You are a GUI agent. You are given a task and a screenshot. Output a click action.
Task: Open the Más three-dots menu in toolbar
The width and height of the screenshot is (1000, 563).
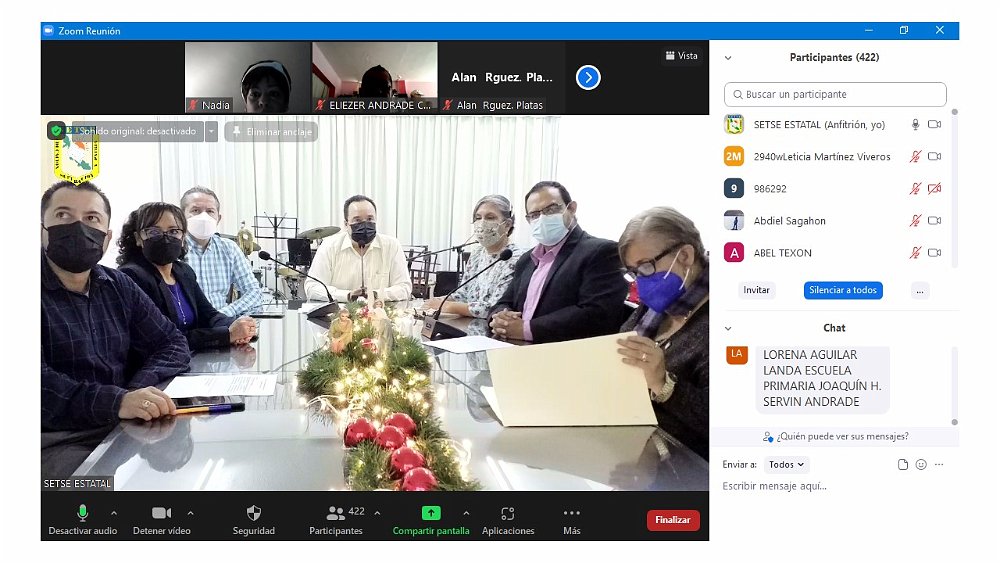pos(571,513)
